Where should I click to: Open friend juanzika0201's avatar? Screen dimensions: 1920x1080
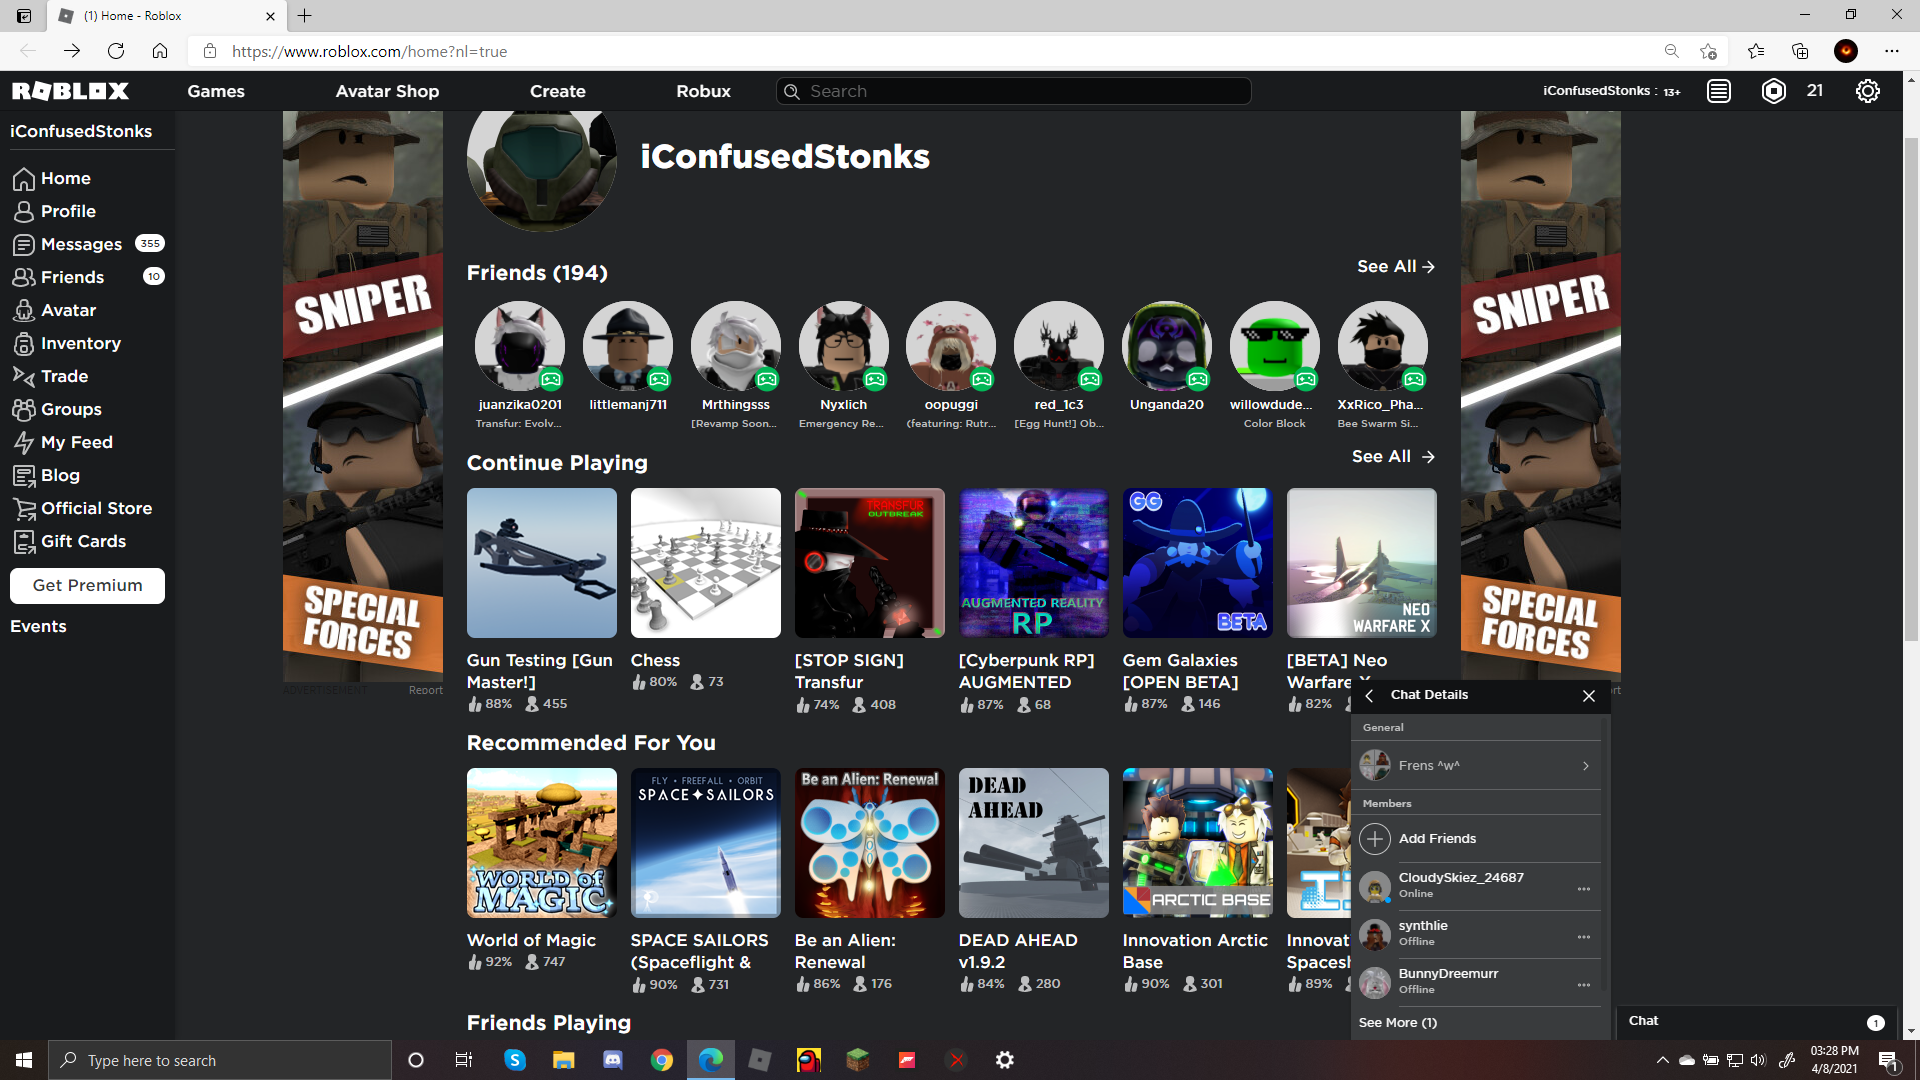tap(520, 346)
